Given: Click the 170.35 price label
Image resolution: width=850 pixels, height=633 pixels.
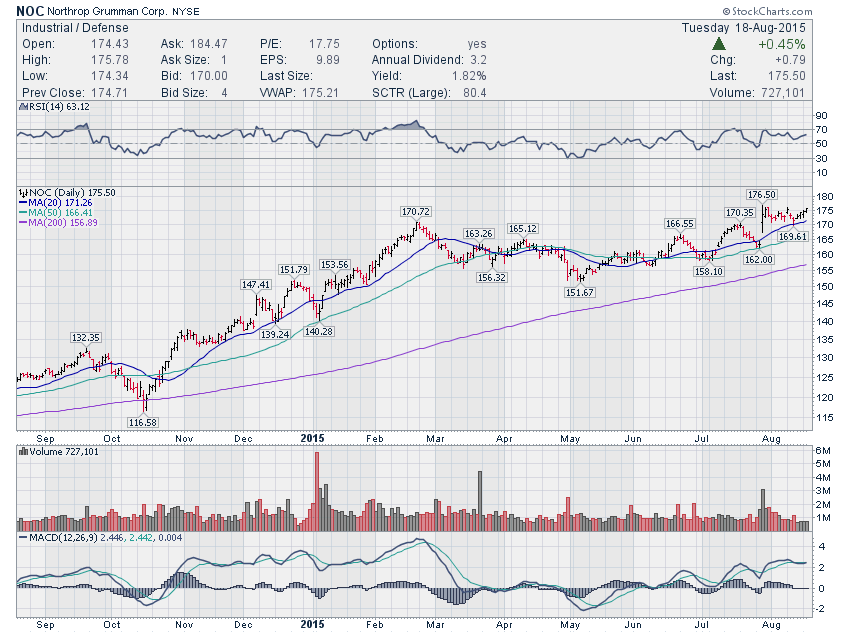Looking at the screenshot, I should (x=739, y=212).
